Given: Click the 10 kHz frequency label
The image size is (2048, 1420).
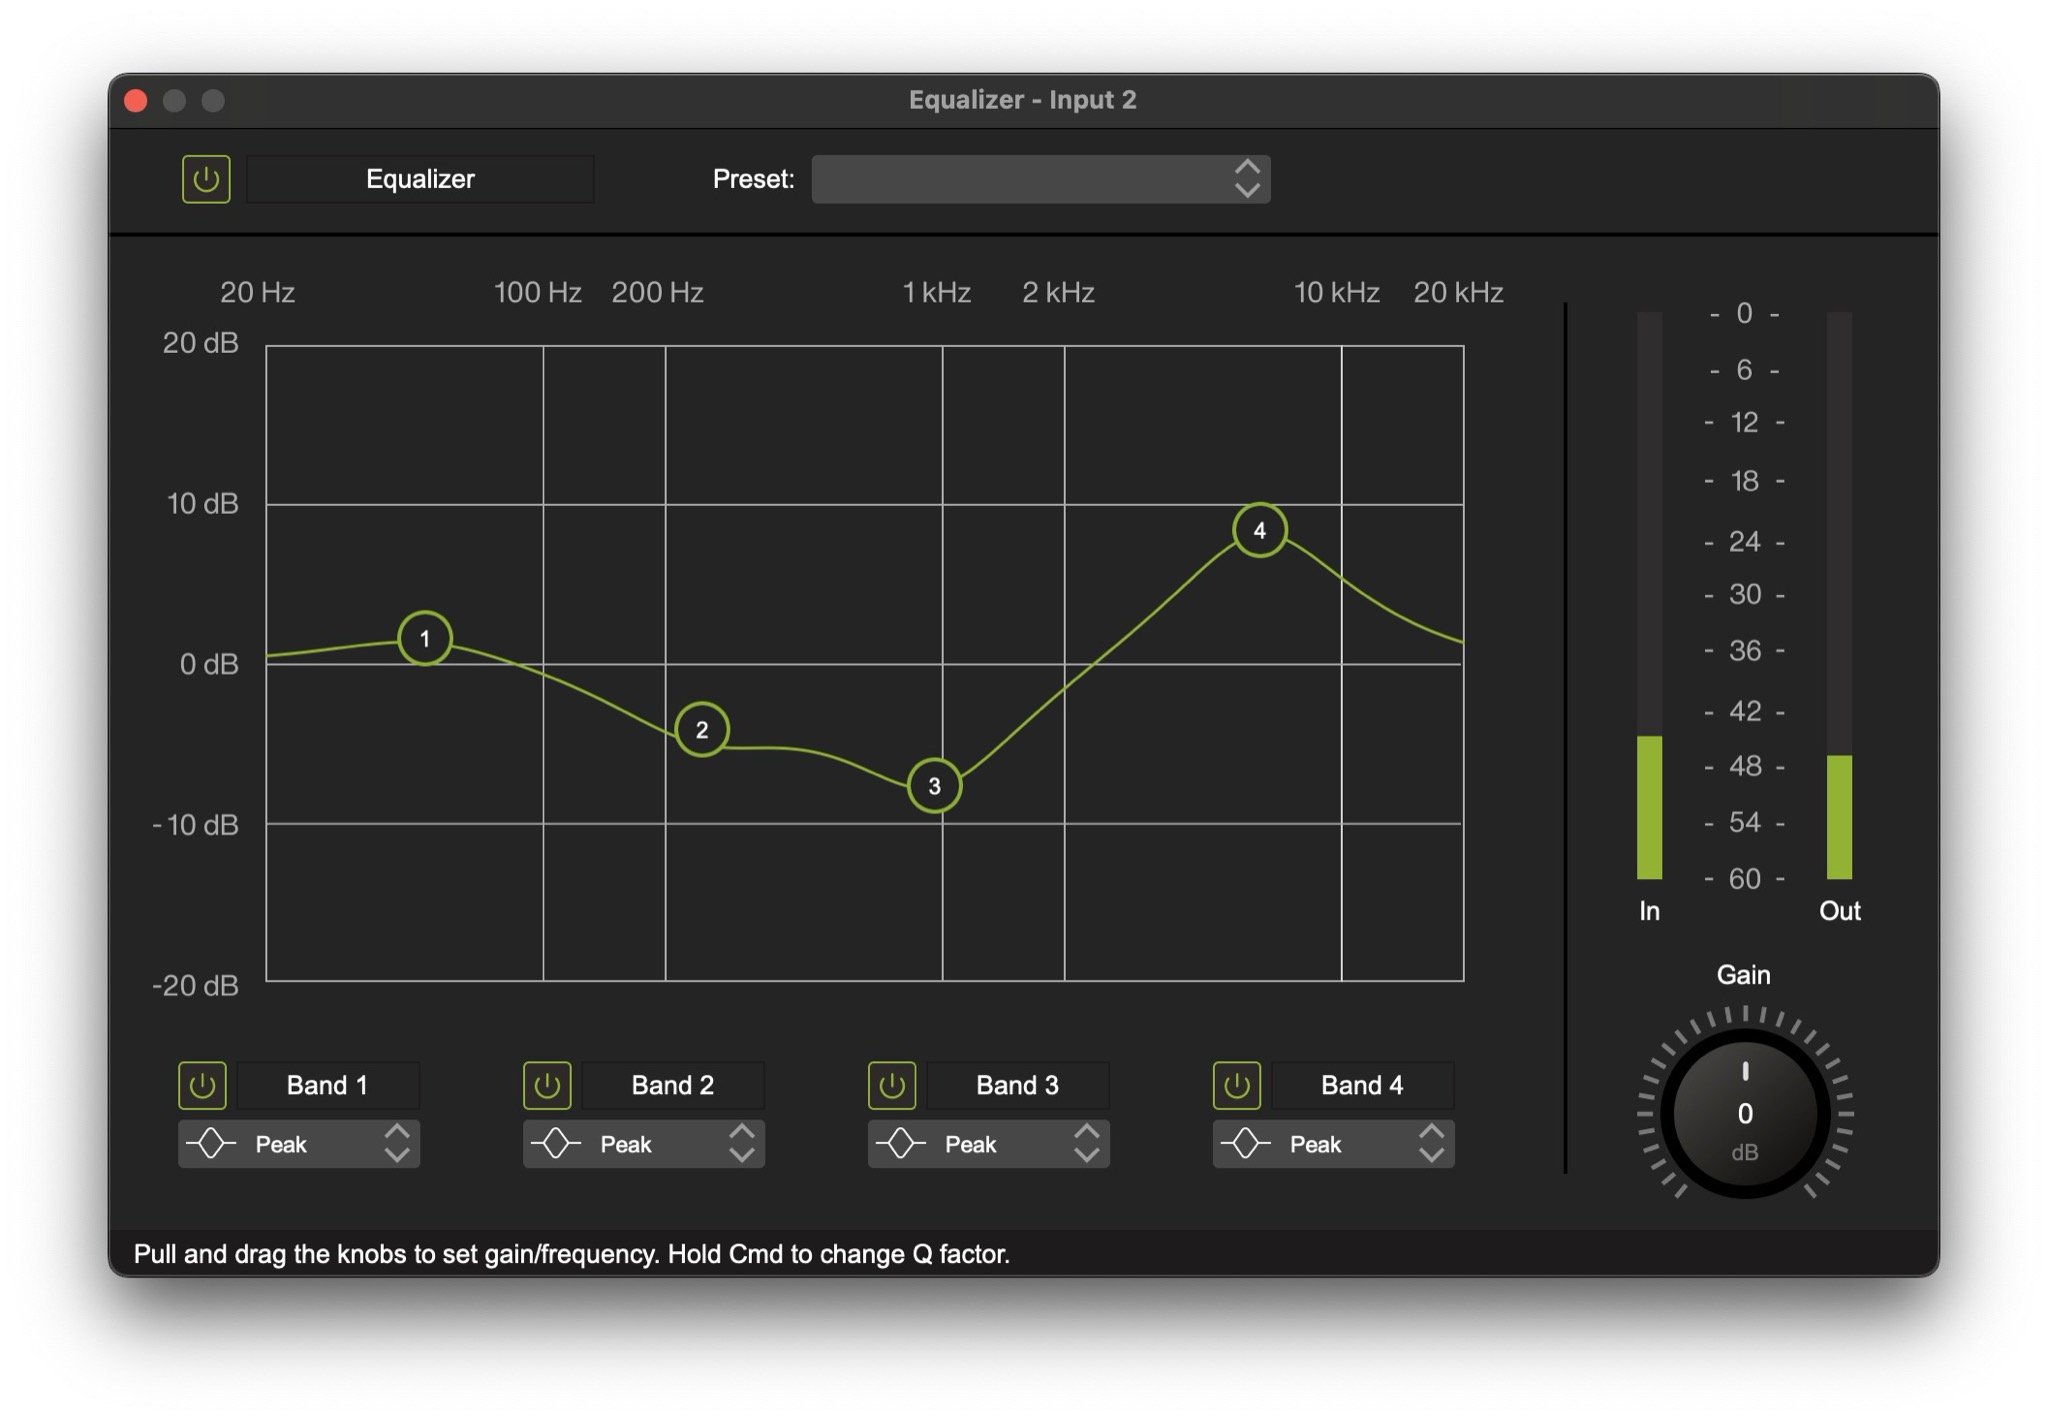Looking at the screenshot, I should point(1337,292).
